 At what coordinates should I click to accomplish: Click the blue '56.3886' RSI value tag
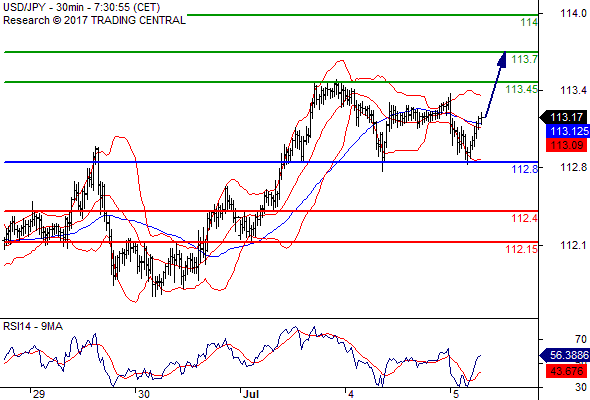(565, 355)
